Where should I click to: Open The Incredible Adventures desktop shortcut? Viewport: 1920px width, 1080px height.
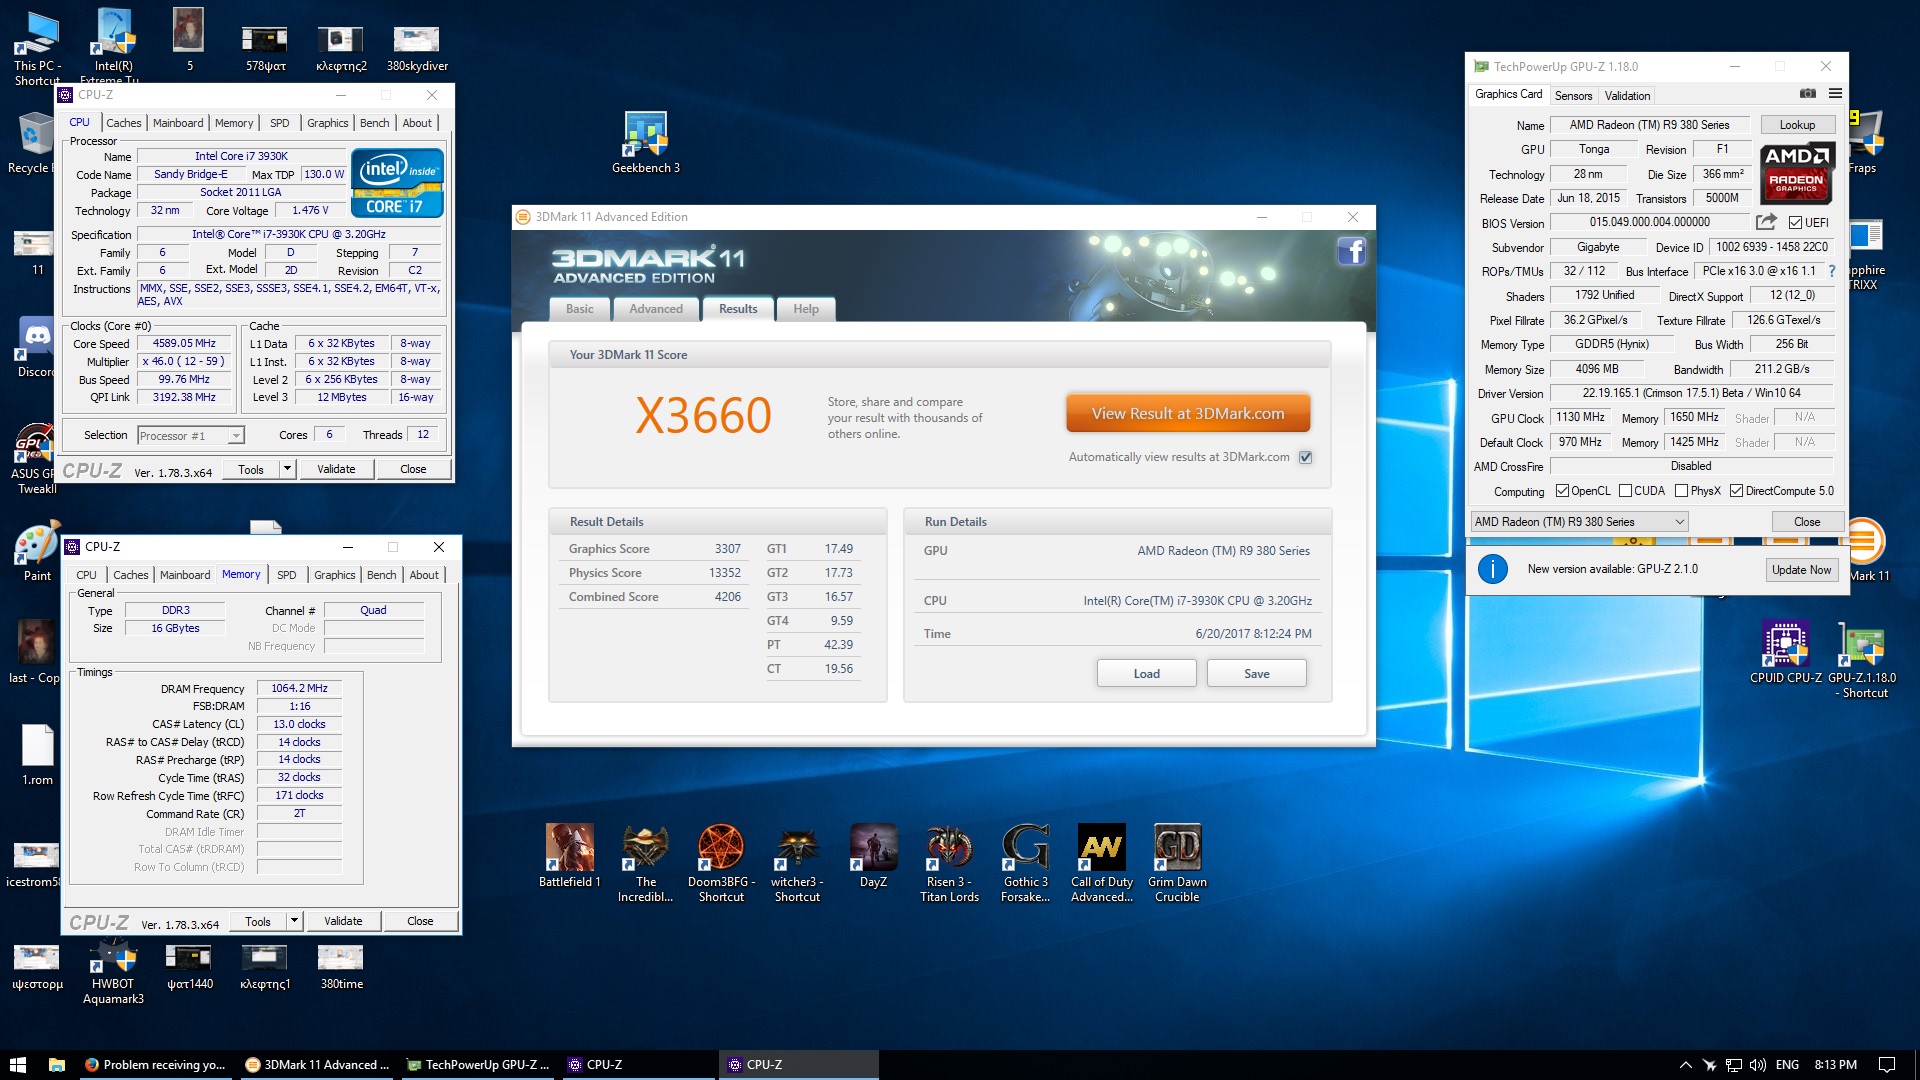(x=646, y=863)
